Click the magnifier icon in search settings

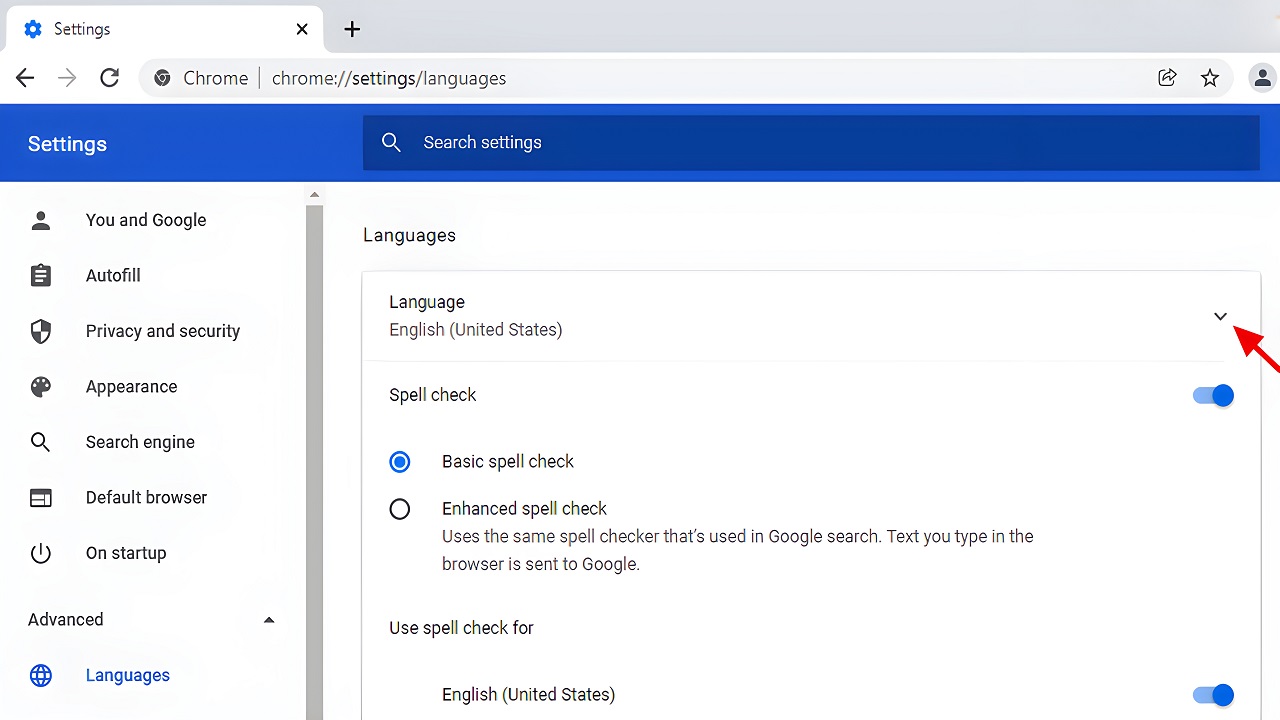pos(391,143)
